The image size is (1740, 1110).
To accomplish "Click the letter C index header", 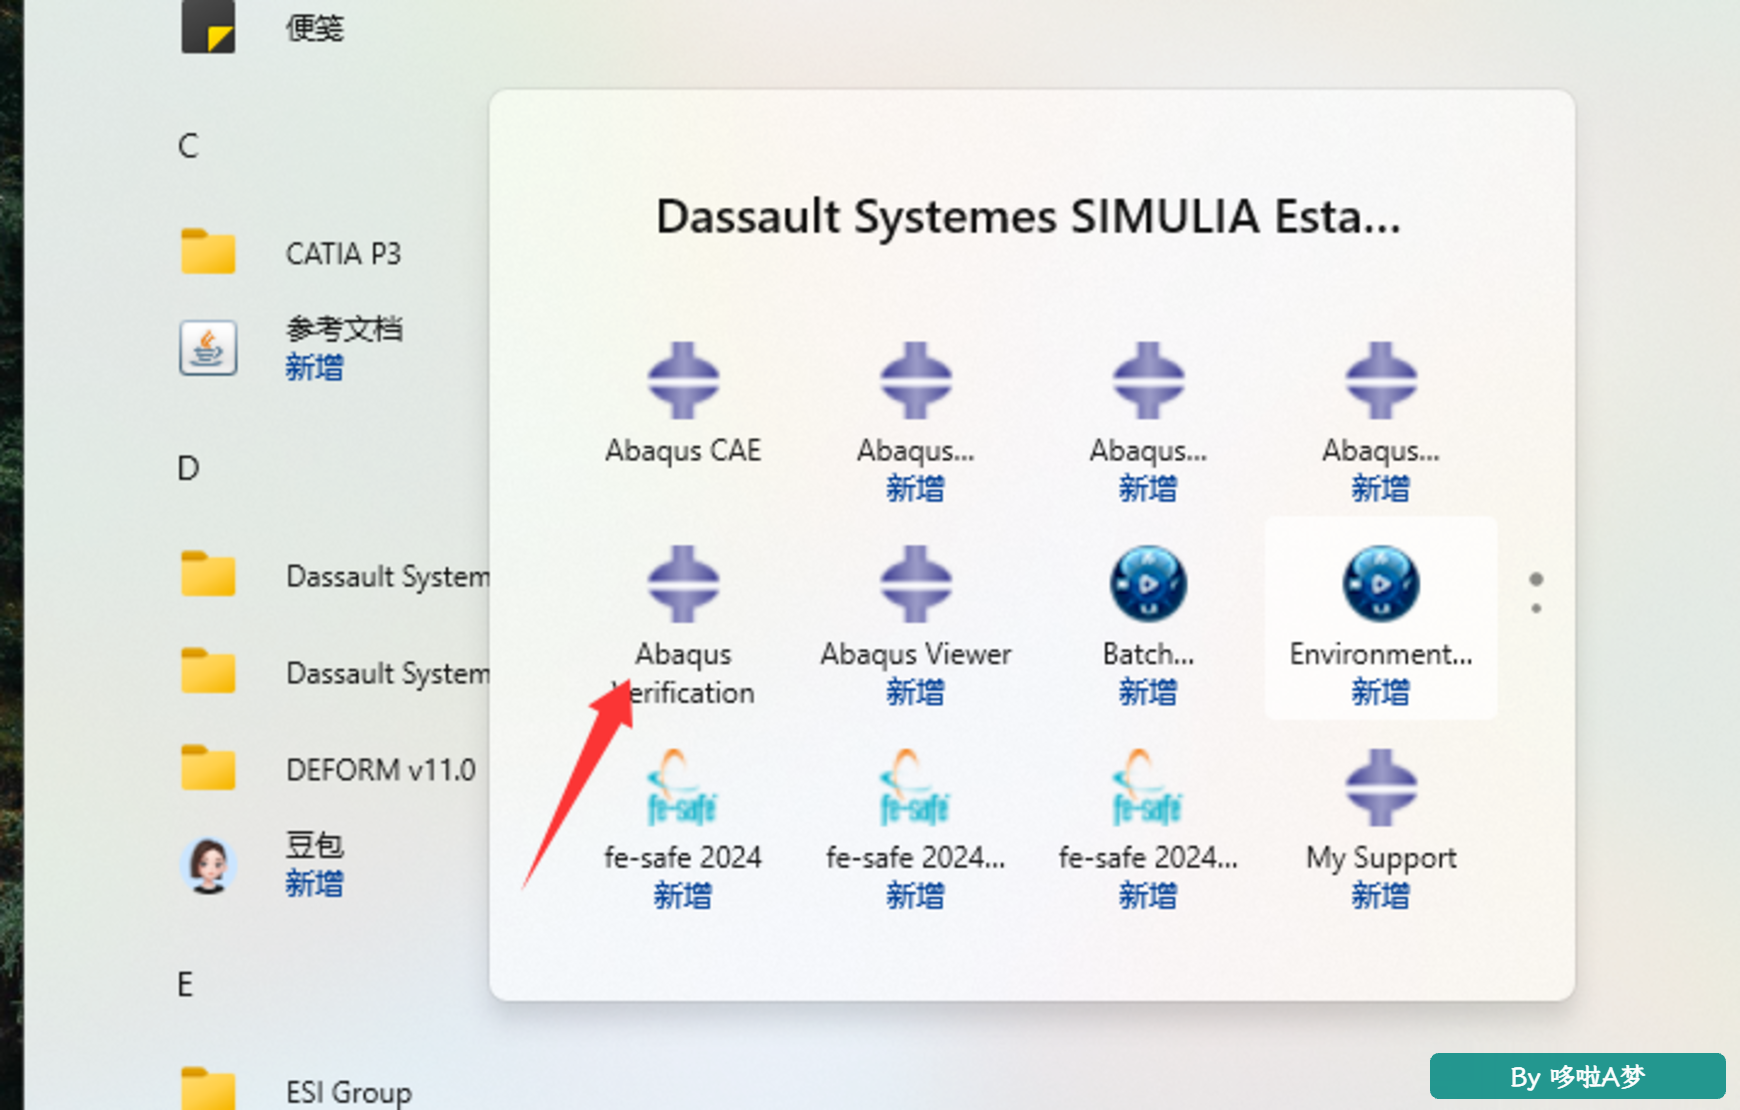I will click(188, 146).
